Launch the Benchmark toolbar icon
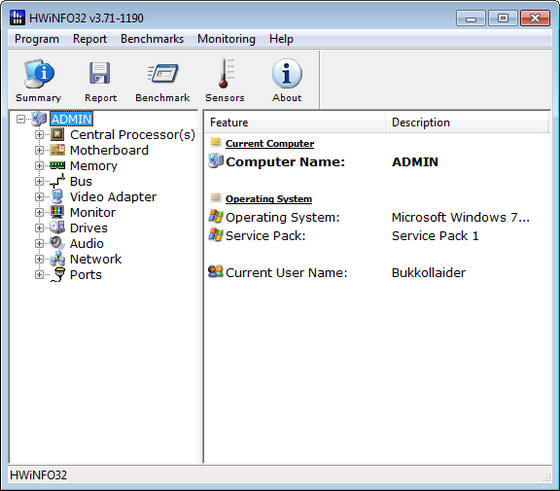Image resolution: width=560 pixels, height=491 pixels. point(162,73)
